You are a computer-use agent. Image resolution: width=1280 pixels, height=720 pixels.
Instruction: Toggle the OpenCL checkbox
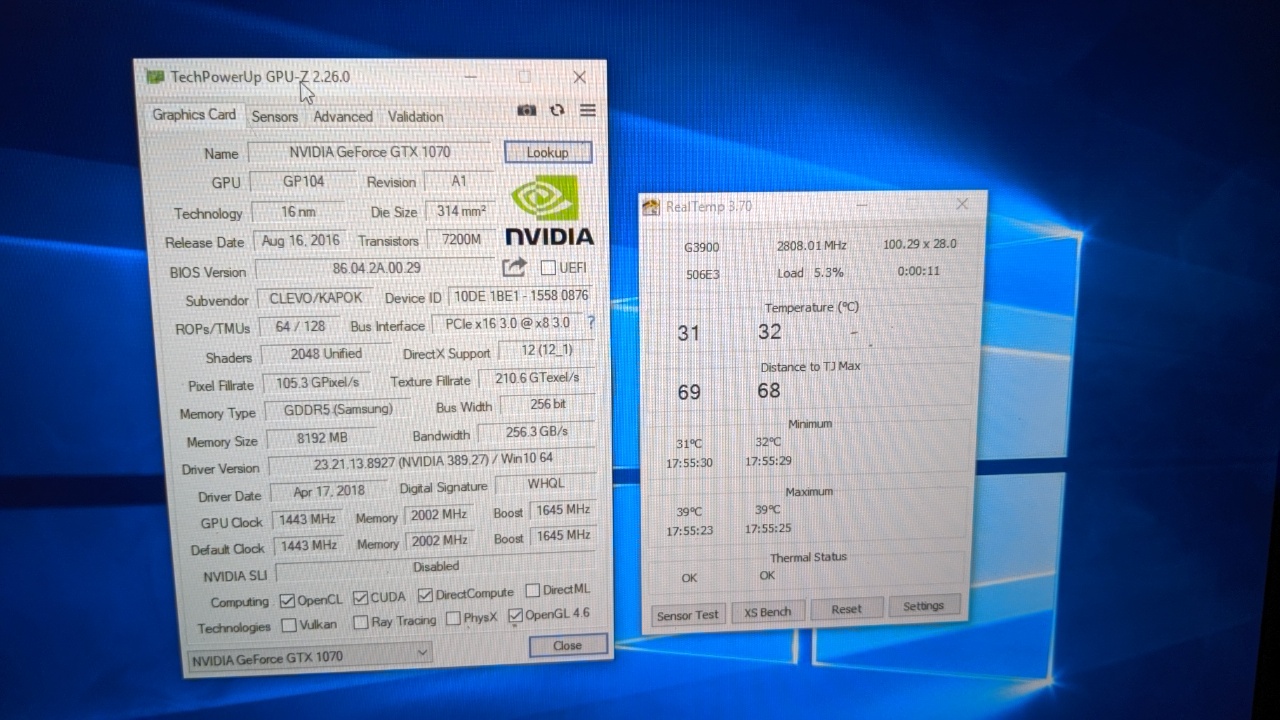(287, 600)
